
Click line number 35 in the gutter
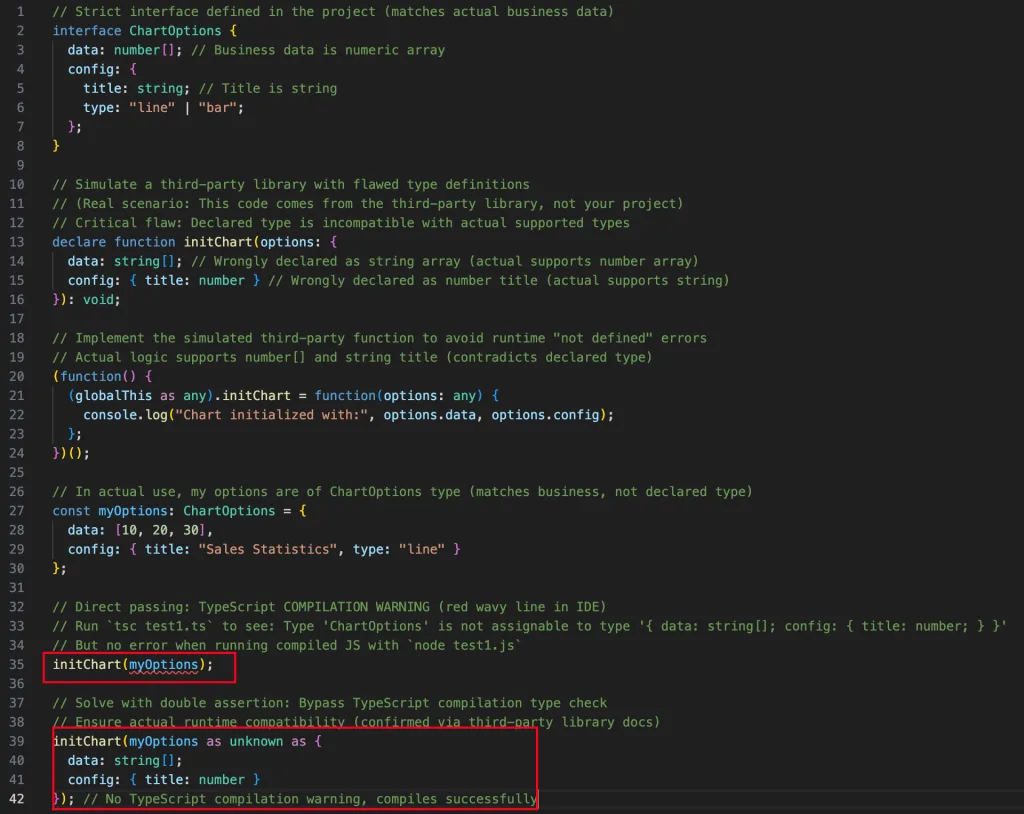tap(16, 664)
